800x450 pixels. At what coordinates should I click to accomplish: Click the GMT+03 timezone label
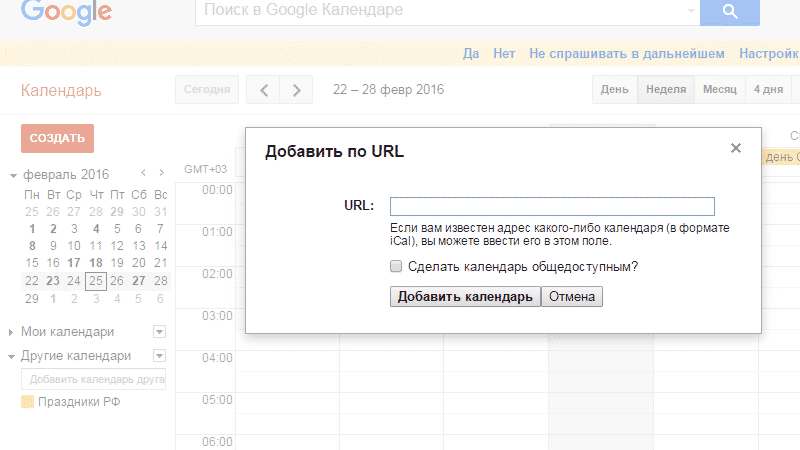[x=205, y=169]
